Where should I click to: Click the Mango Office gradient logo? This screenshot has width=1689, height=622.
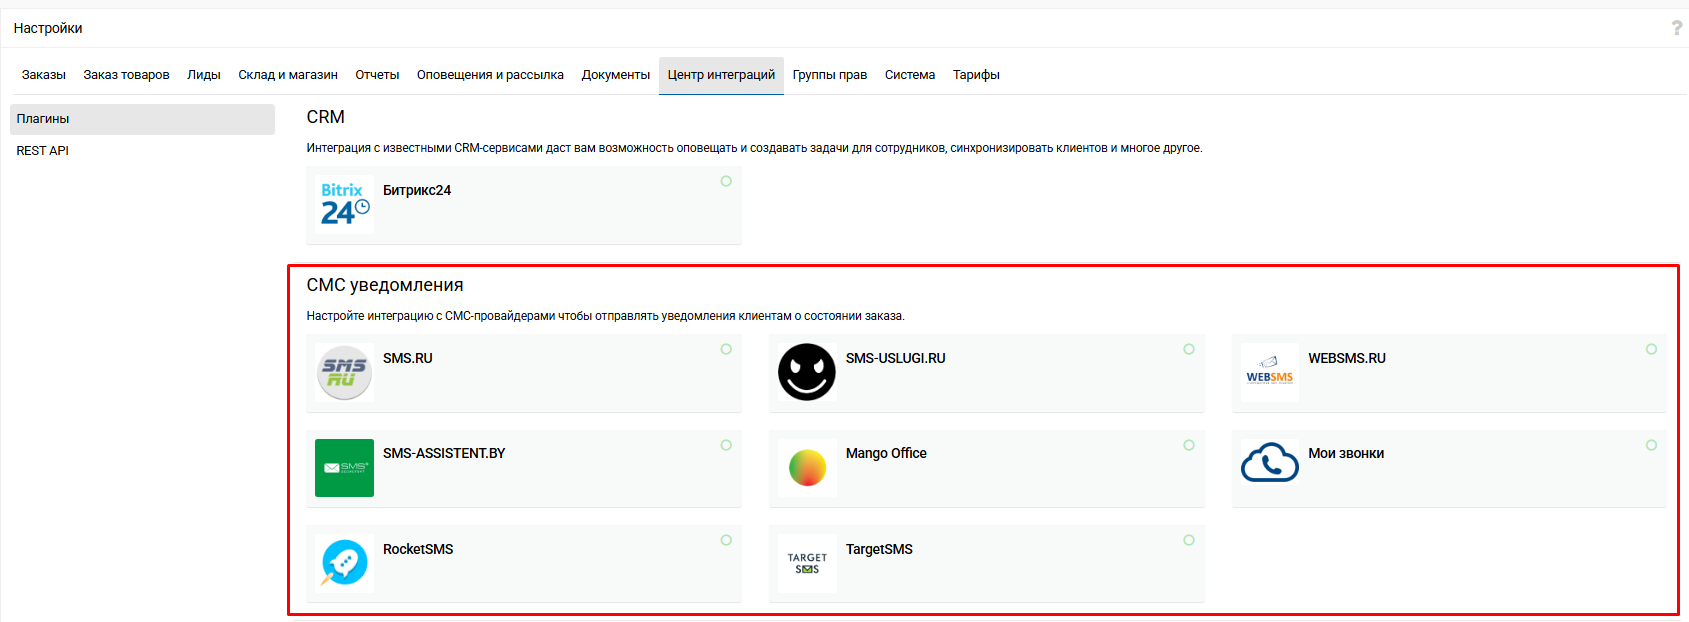(x=807, y=468)
